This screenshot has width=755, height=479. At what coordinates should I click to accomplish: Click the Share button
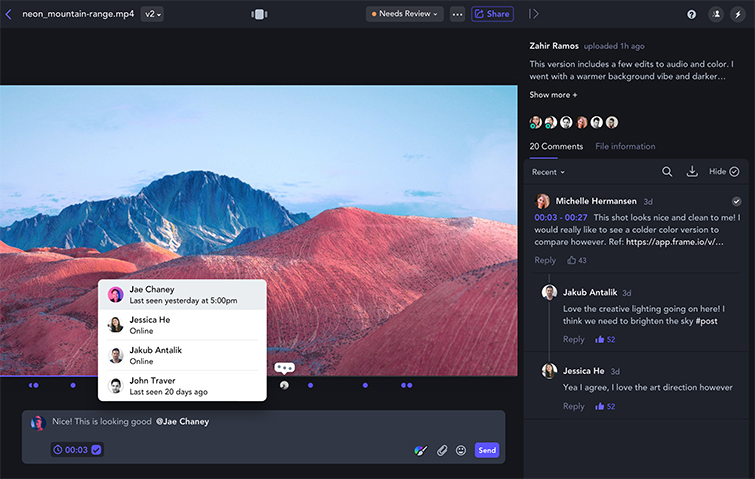tap(492, 14)
